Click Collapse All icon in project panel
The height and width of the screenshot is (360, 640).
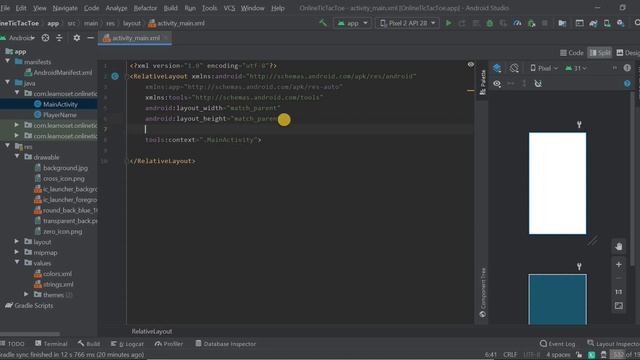point(59,38)
